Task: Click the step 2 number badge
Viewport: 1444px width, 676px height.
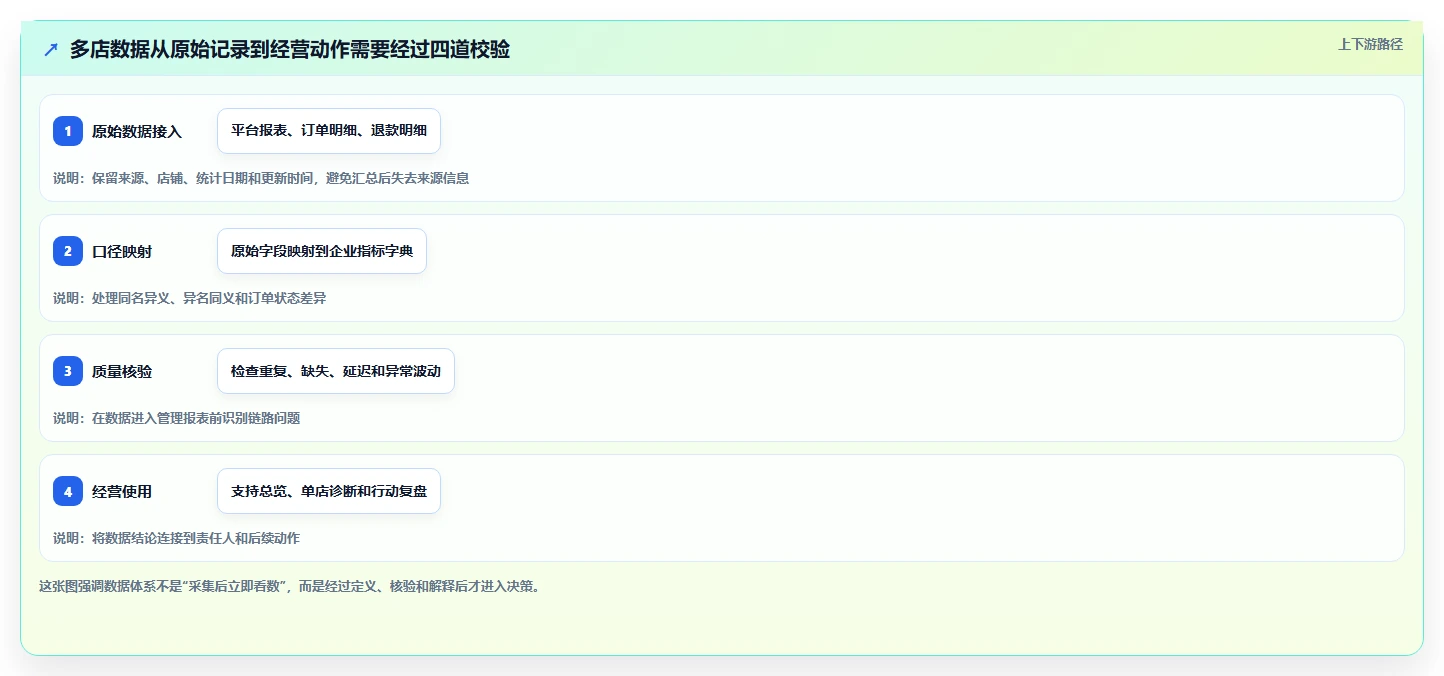Action: click(x=68, y=251)
